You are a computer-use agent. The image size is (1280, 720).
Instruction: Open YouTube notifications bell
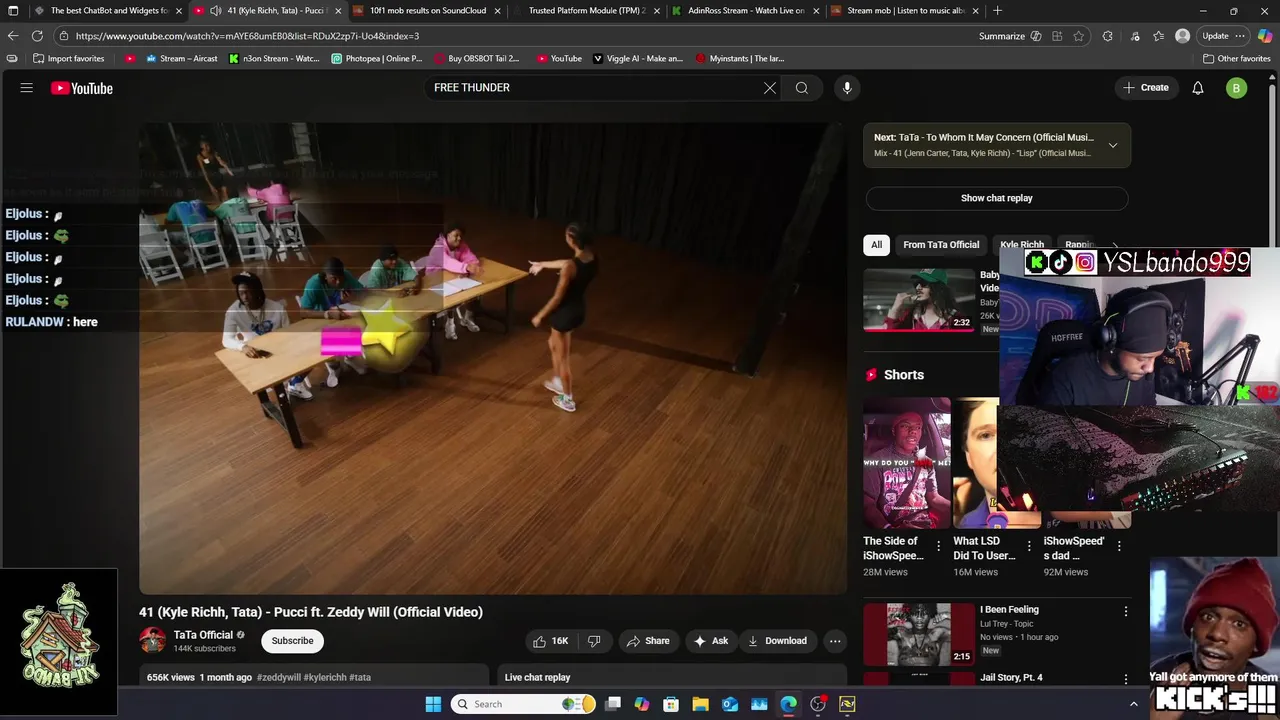coord(1198,88)
